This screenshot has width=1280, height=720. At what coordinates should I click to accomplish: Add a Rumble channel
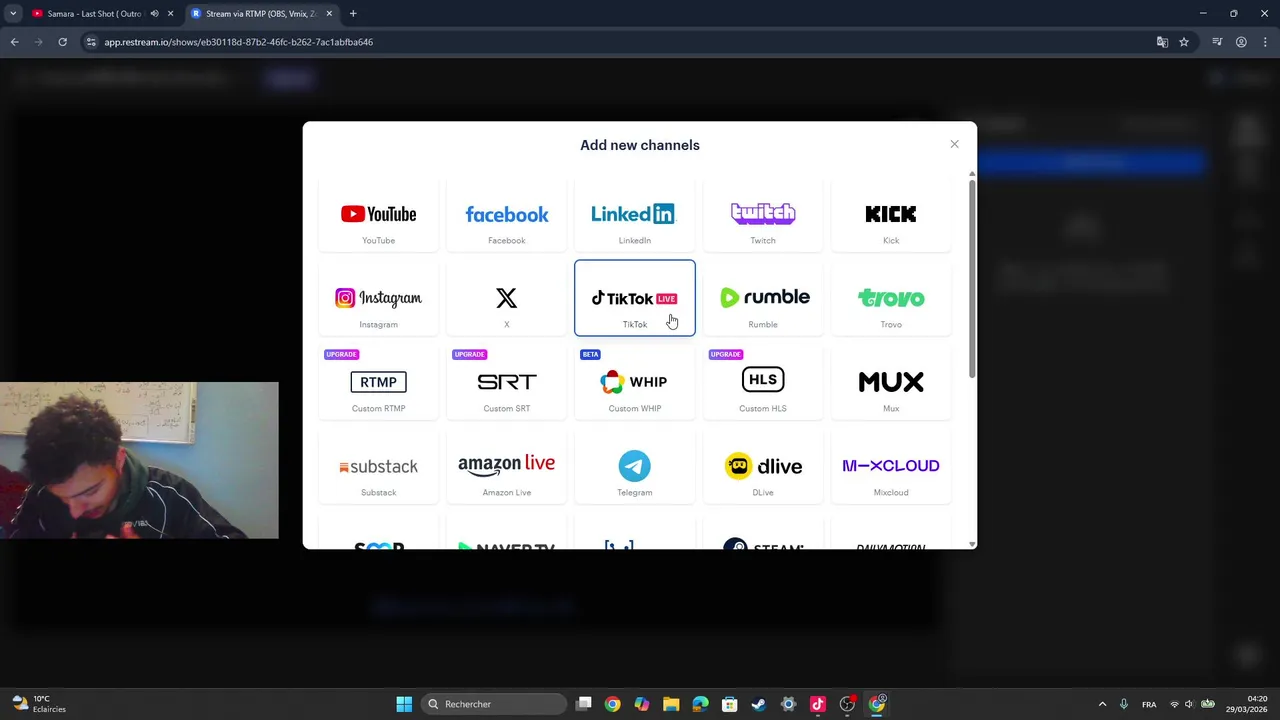(x=763, y=298)
